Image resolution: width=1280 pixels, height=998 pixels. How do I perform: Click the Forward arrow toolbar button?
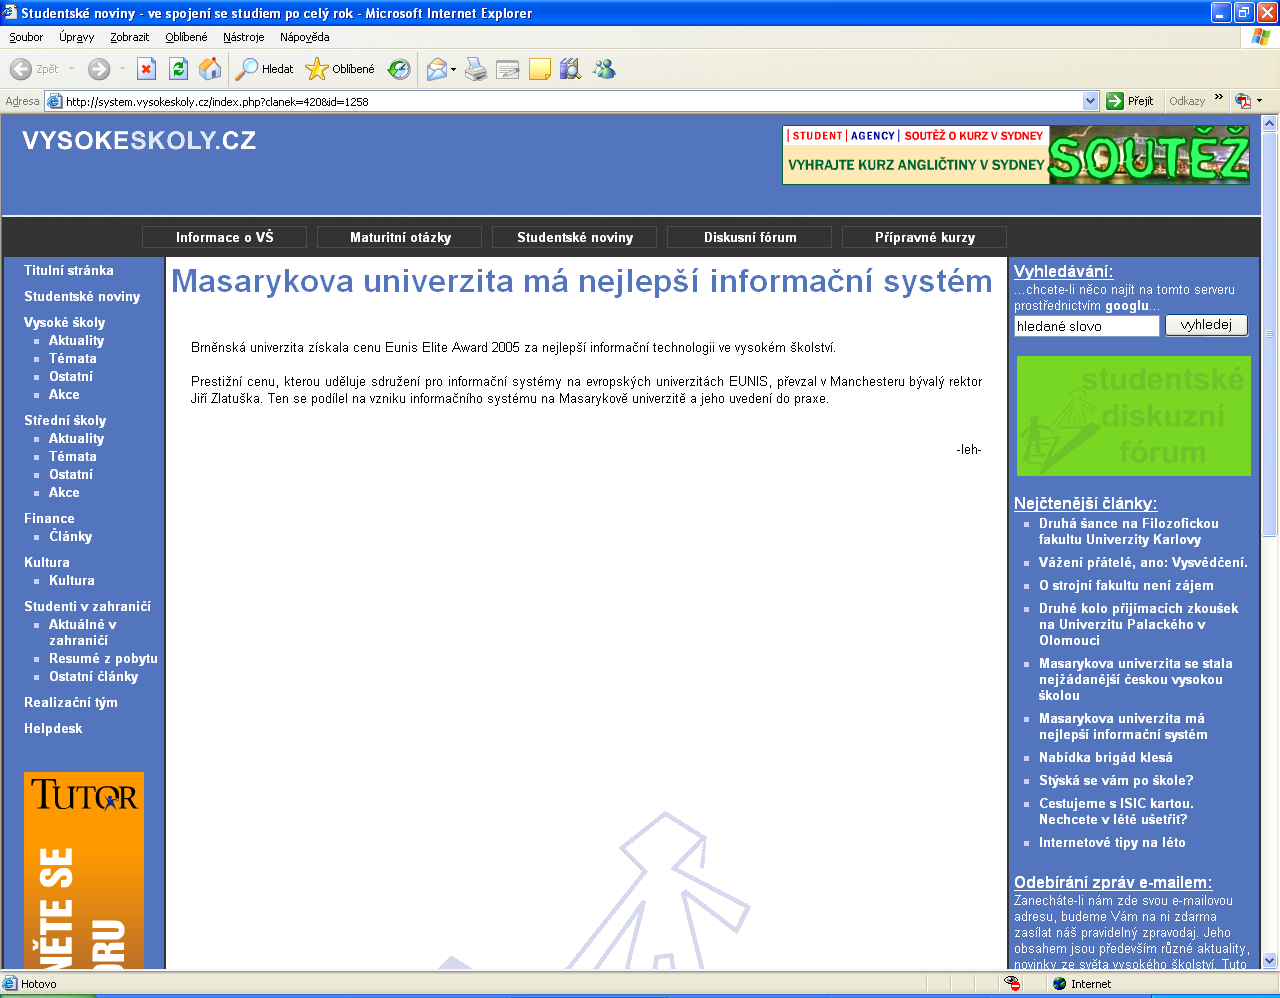pyautogui.click(x=98, y=69)
